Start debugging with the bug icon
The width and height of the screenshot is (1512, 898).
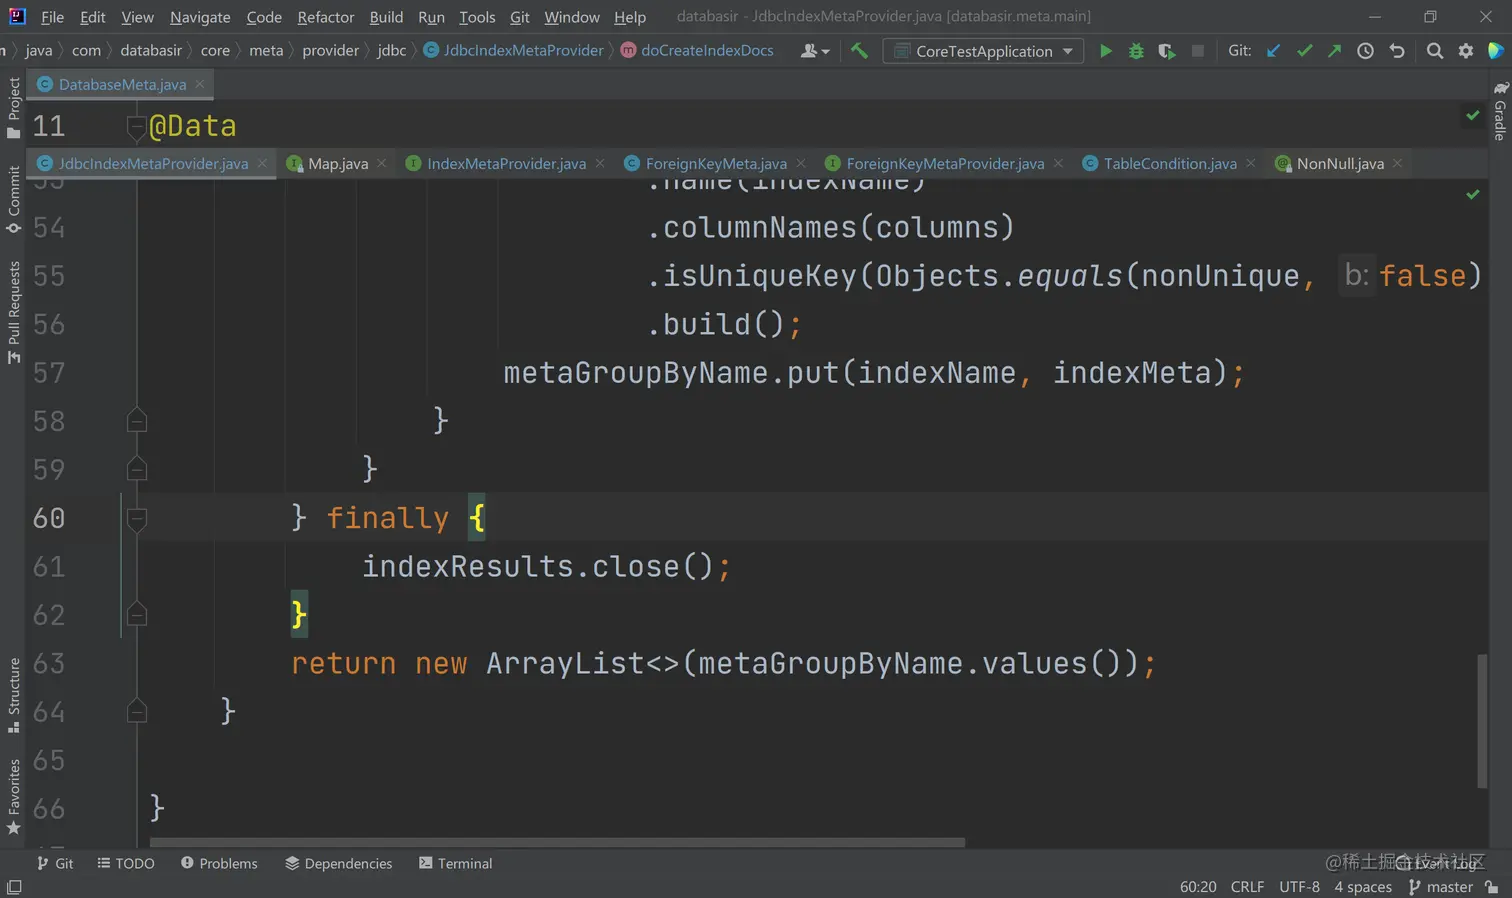[1136, 51]
